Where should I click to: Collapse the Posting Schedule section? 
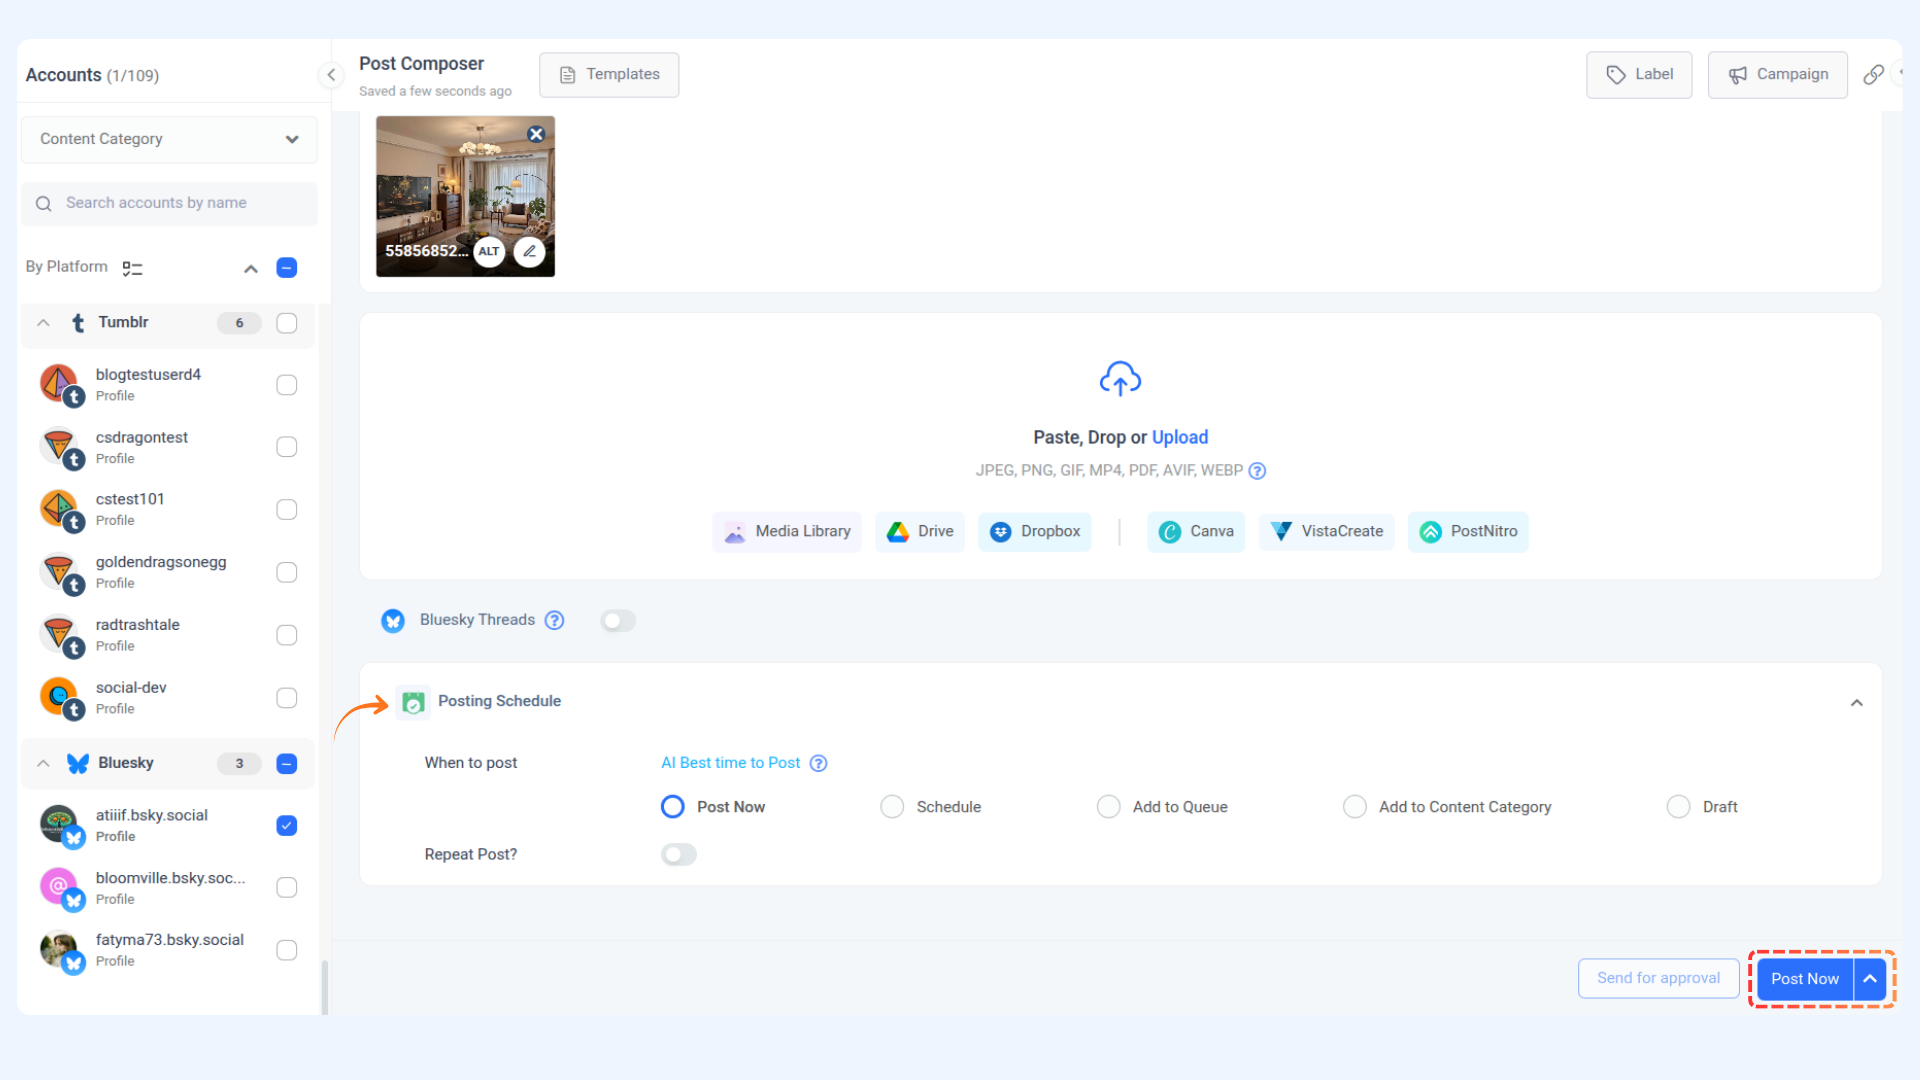coord(1856,702)
